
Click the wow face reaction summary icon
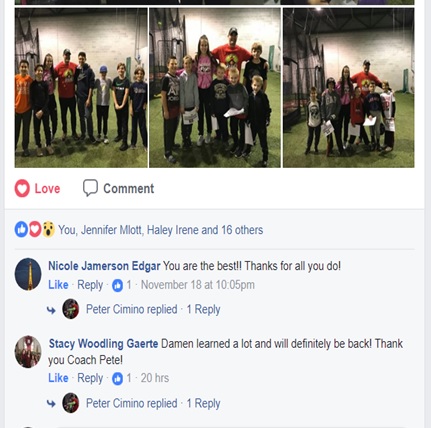point(48,229)
